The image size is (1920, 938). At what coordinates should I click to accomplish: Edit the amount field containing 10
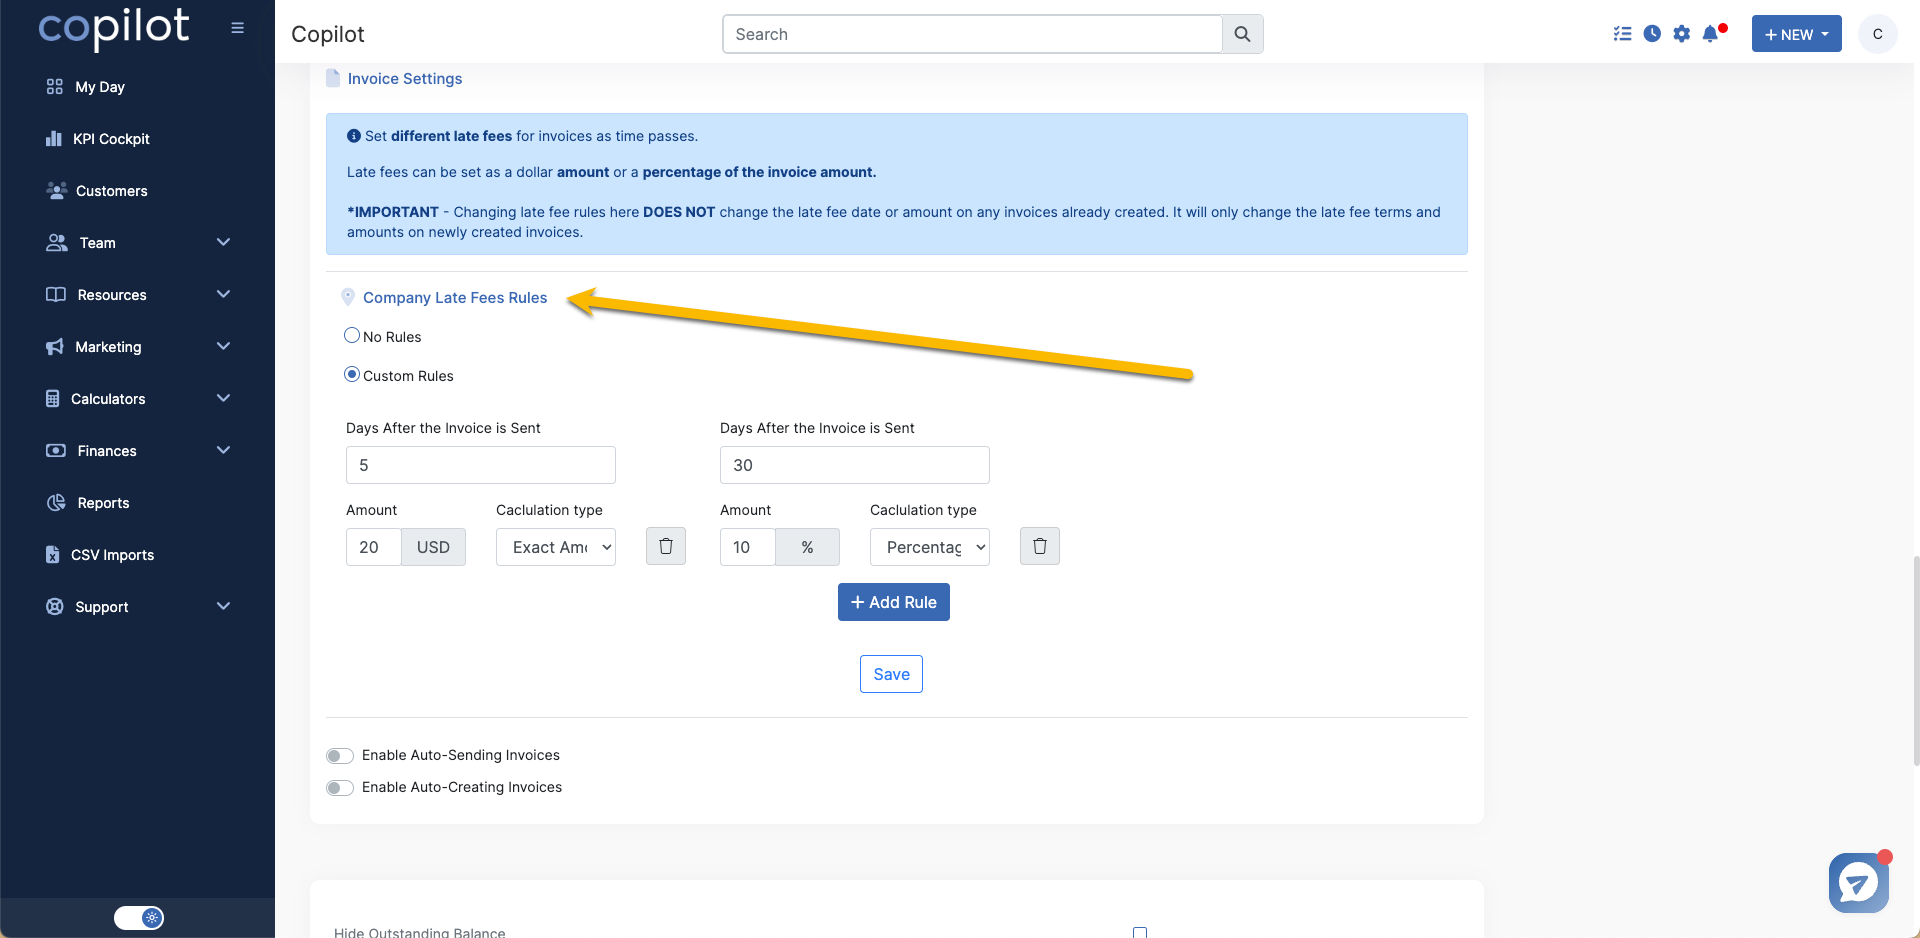(748, 547)
